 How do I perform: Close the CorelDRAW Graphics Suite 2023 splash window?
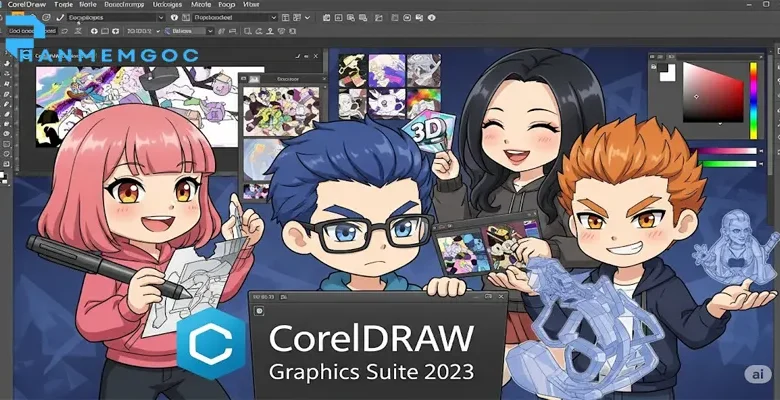pyautogui.click(x=501, y=297)
